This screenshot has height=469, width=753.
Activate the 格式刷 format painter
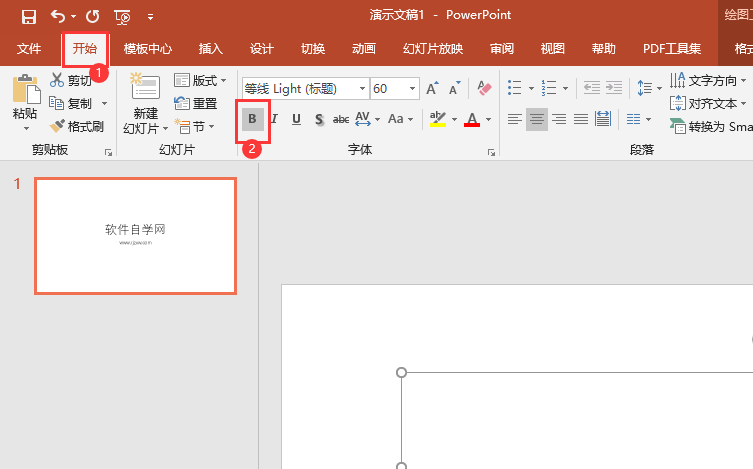click(77, 126)
